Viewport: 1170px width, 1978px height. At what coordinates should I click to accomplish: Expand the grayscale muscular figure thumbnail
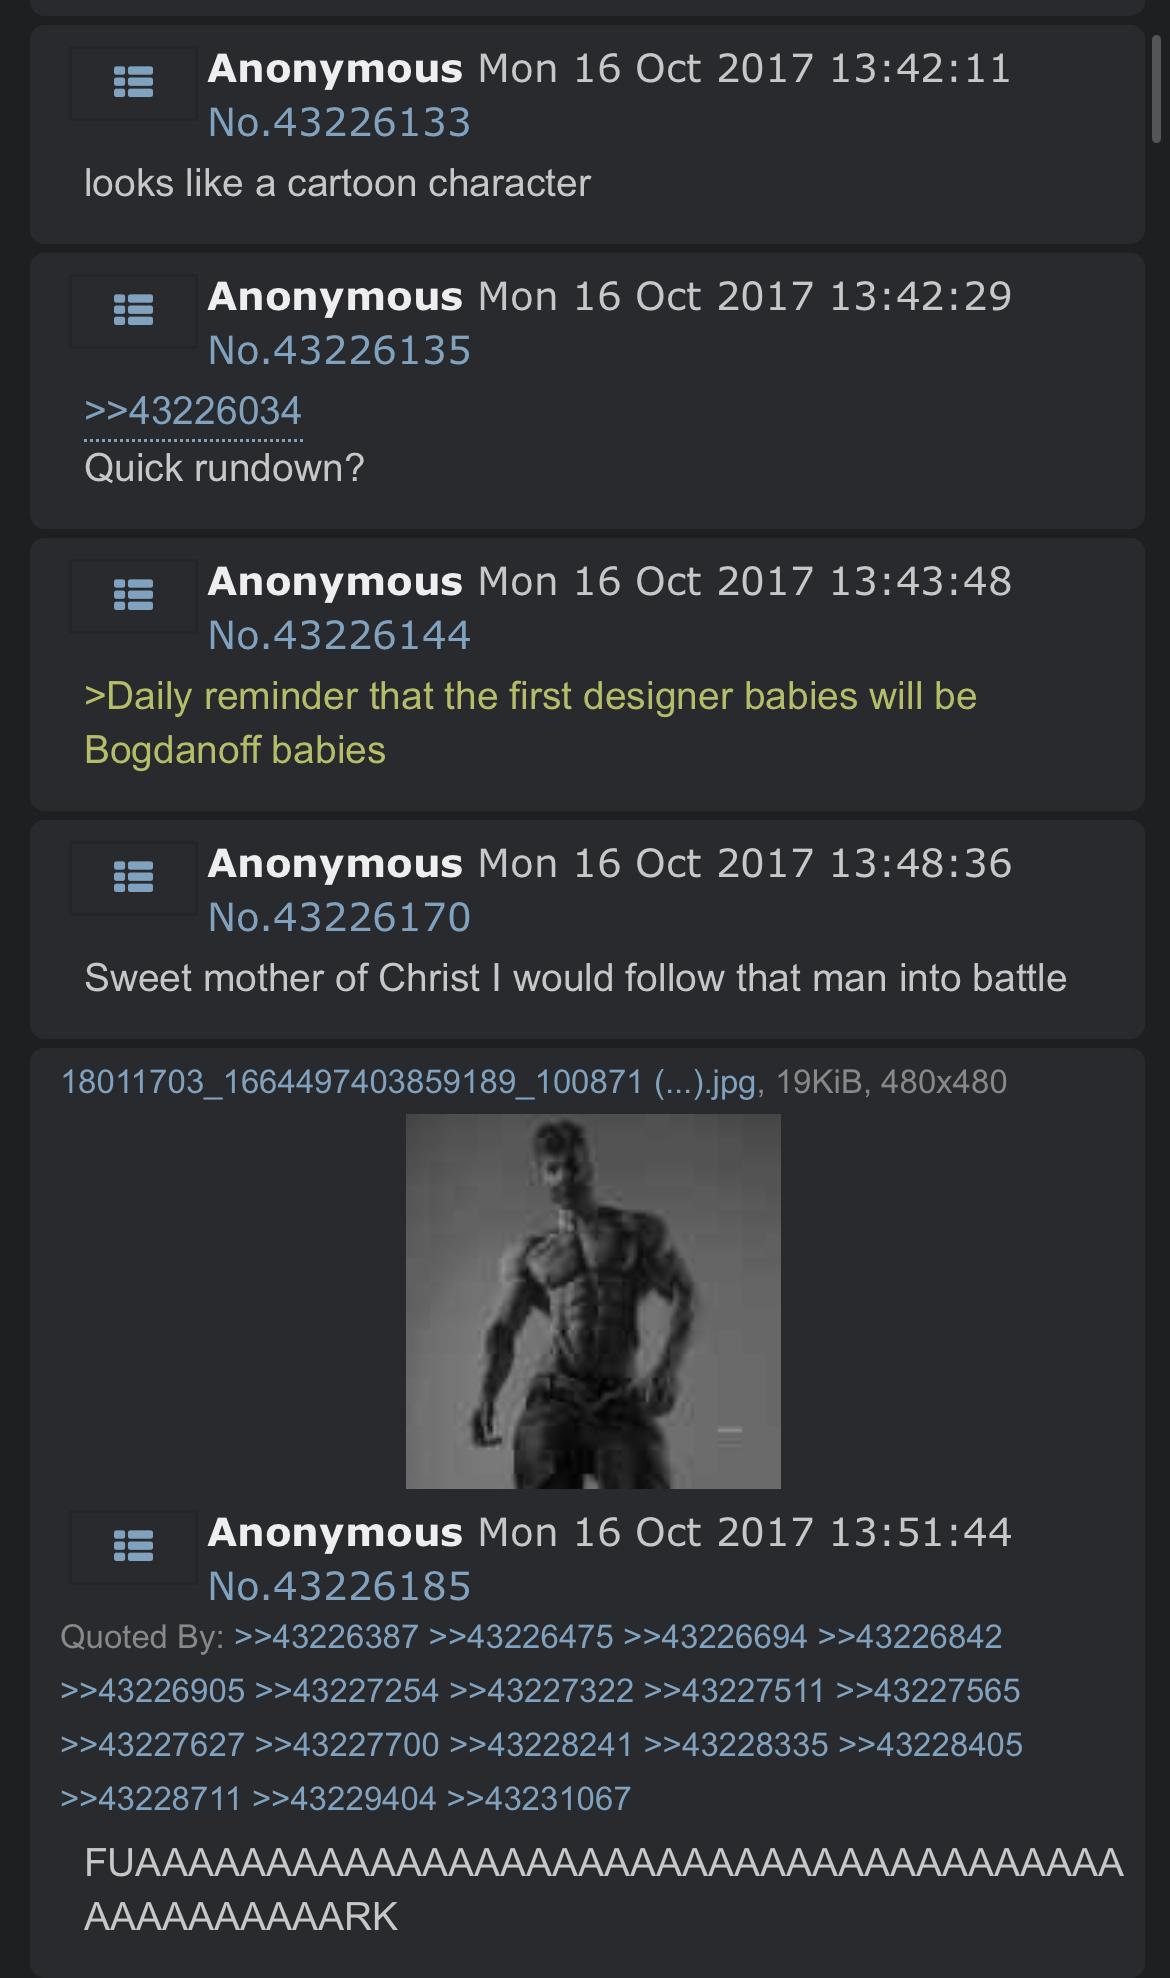[x=593, y=1301]
